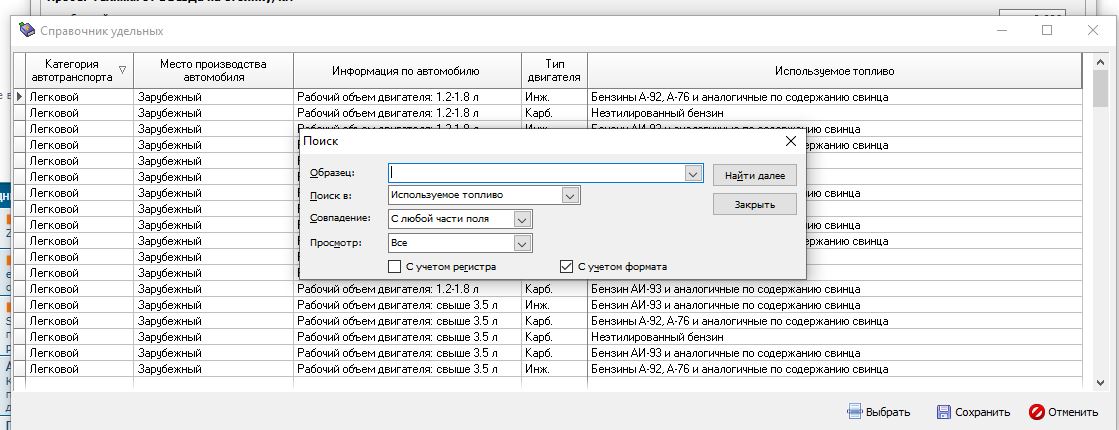Click the red Отменить cancel icon
The width and height of the screenshot is (1119, 430).
point(1037,412)
